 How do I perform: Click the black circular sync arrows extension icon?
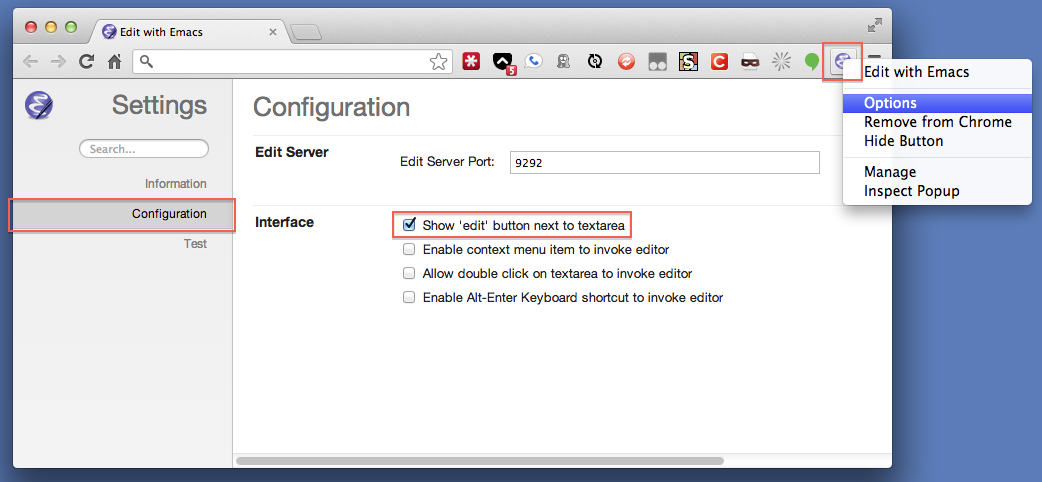pyautogui.click(x=595, y=62)
